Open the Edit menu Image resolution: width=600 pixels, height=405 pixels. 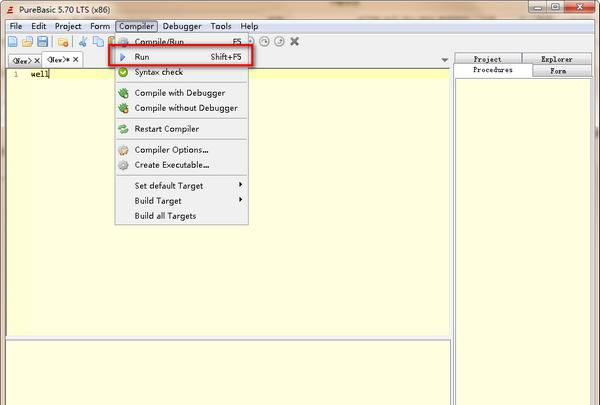[x=39, y=26]
